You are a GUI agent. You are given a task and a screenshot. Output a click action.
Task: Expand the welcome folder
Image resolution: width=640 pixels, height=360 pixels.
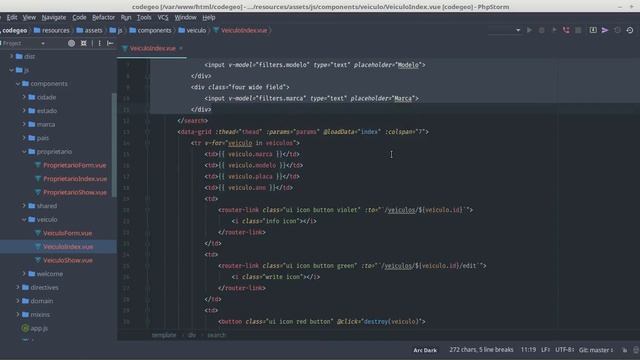tap(24, 274)
